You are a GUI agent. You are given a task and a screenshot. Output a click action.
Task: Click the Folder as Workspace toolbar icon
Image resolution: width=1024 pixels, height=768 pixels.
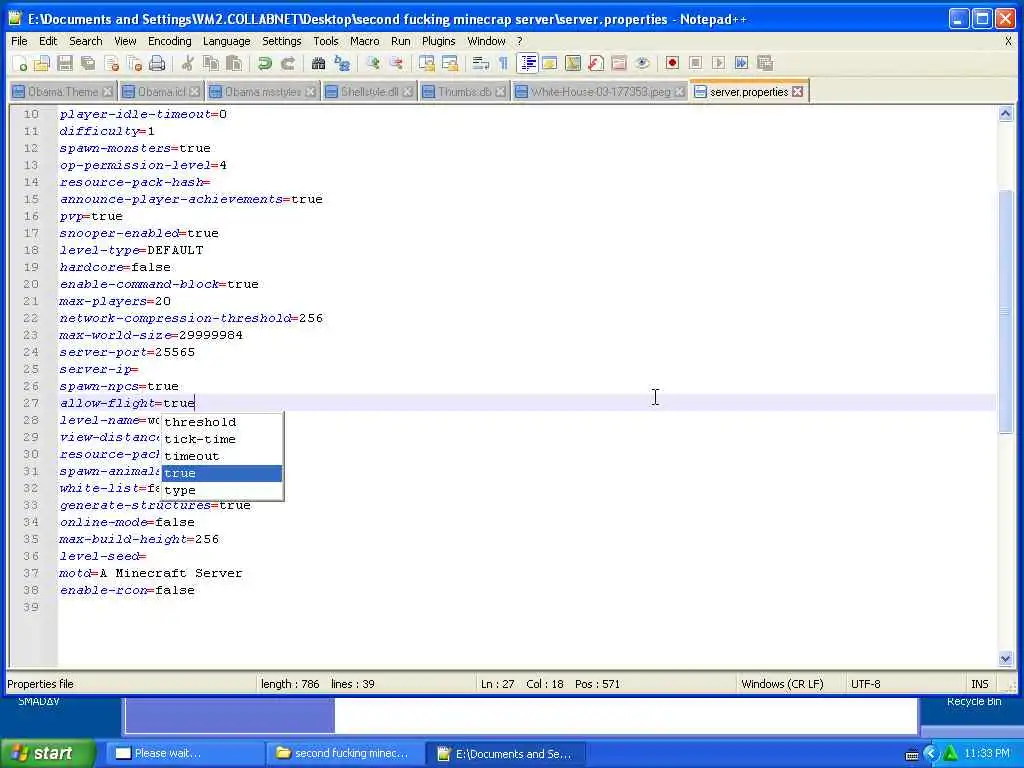618,63
